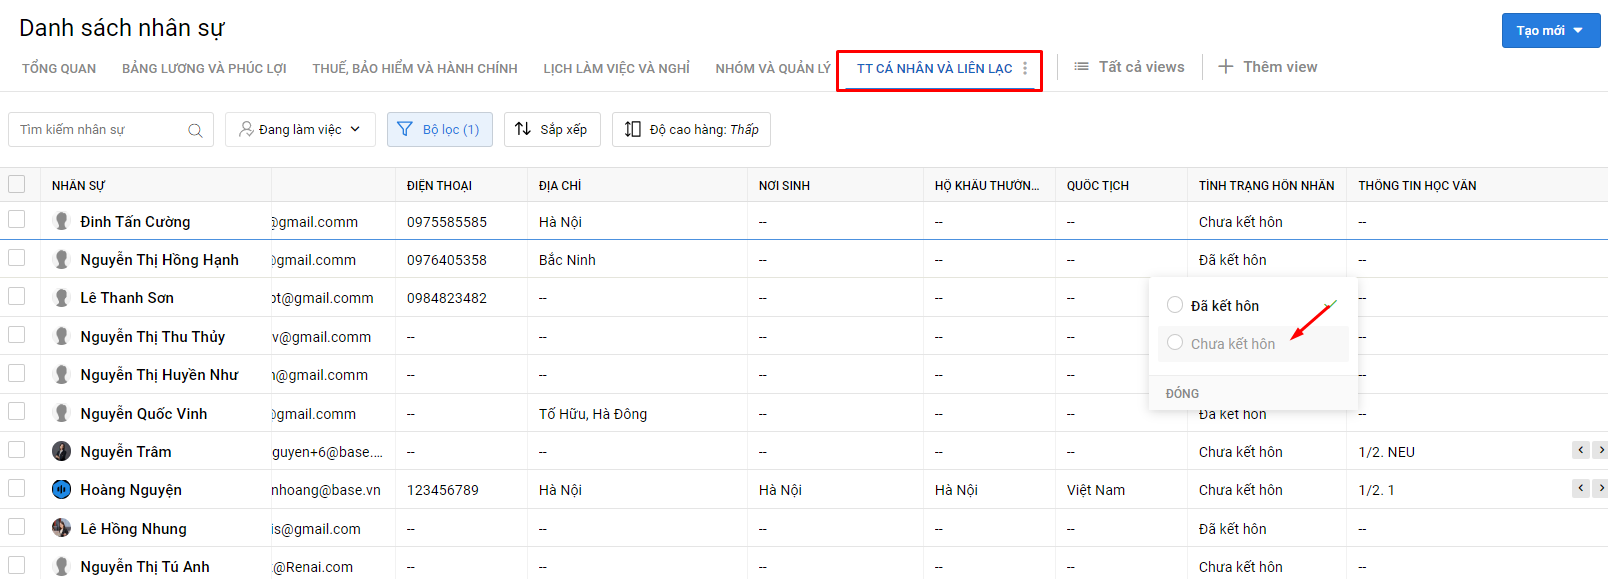Click the search magnifier icon
The image size is (1608, 579).
195,130
